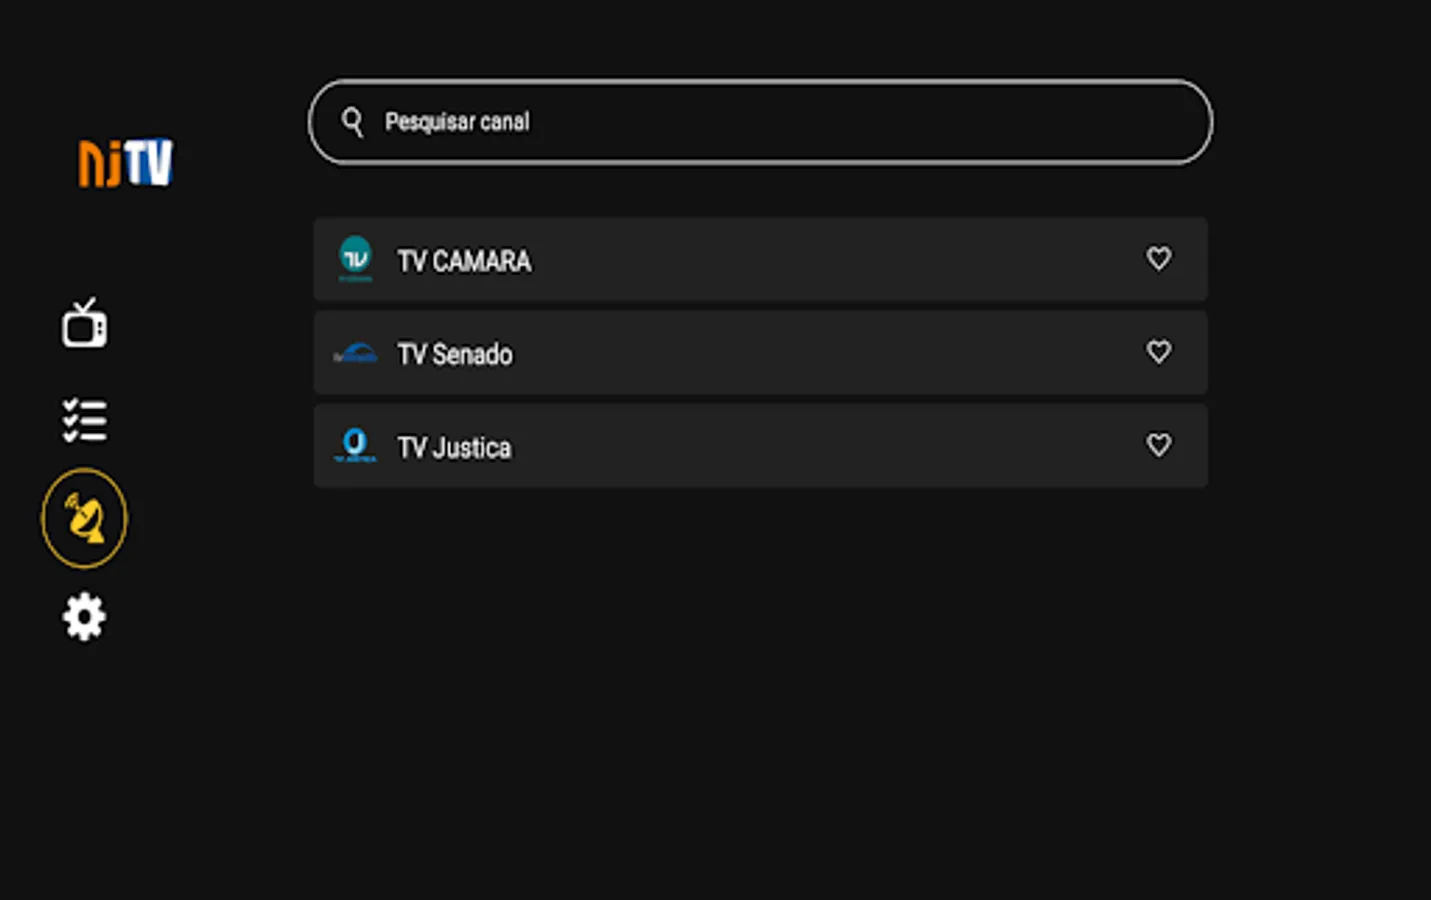
Task: Click the TV Senado channel logo
Action: click(355, 354)
